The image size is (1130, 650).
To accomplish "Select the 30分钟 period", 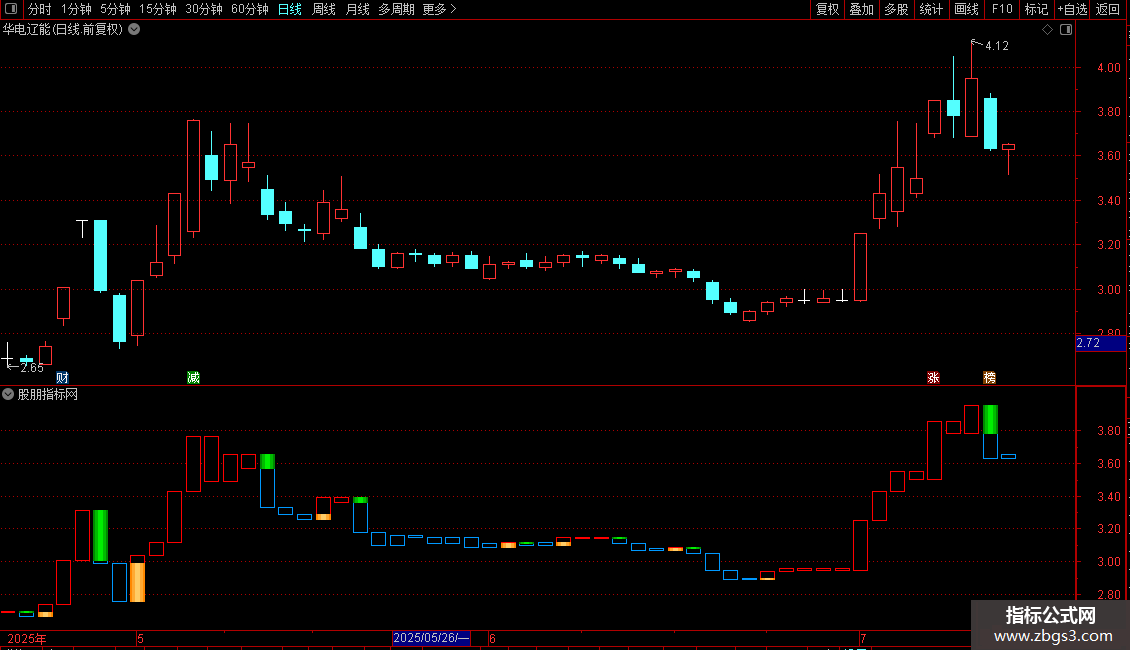I will pyautogui.click(x=204, y=9).
